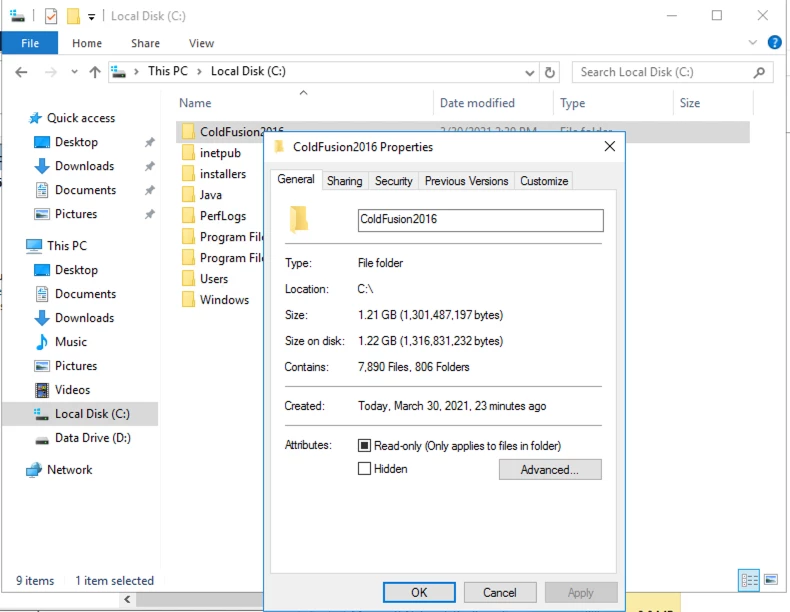The width and height of the screenshot is (790, 612).
Task: Select the Windows folder
Action: coord(224,300)
